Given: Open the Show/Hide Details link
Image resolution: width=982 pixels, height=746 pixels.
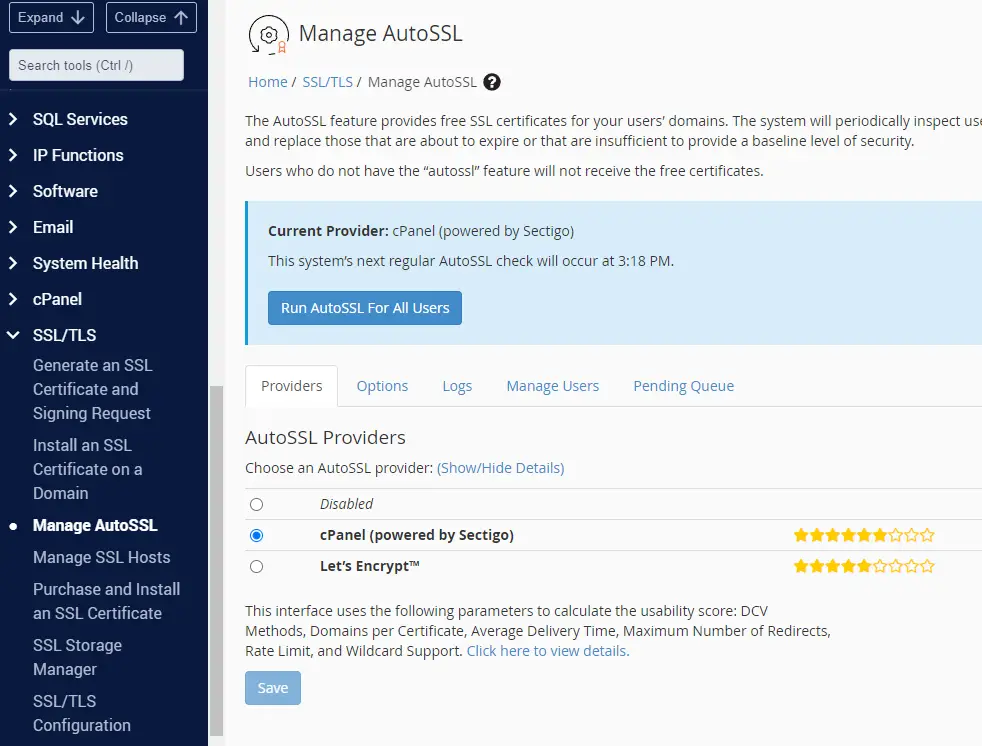Looking at the screenshot, I should (x=500, y=467).
